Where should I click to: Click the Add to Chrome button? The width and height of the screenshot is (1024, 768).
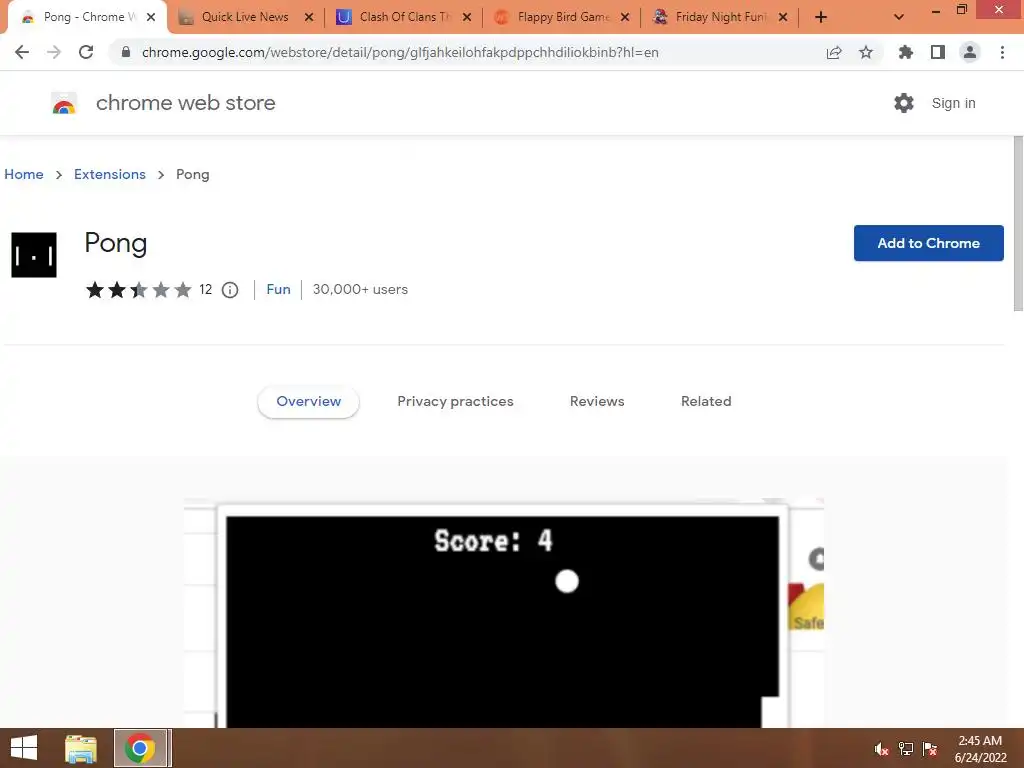(928, 243)
